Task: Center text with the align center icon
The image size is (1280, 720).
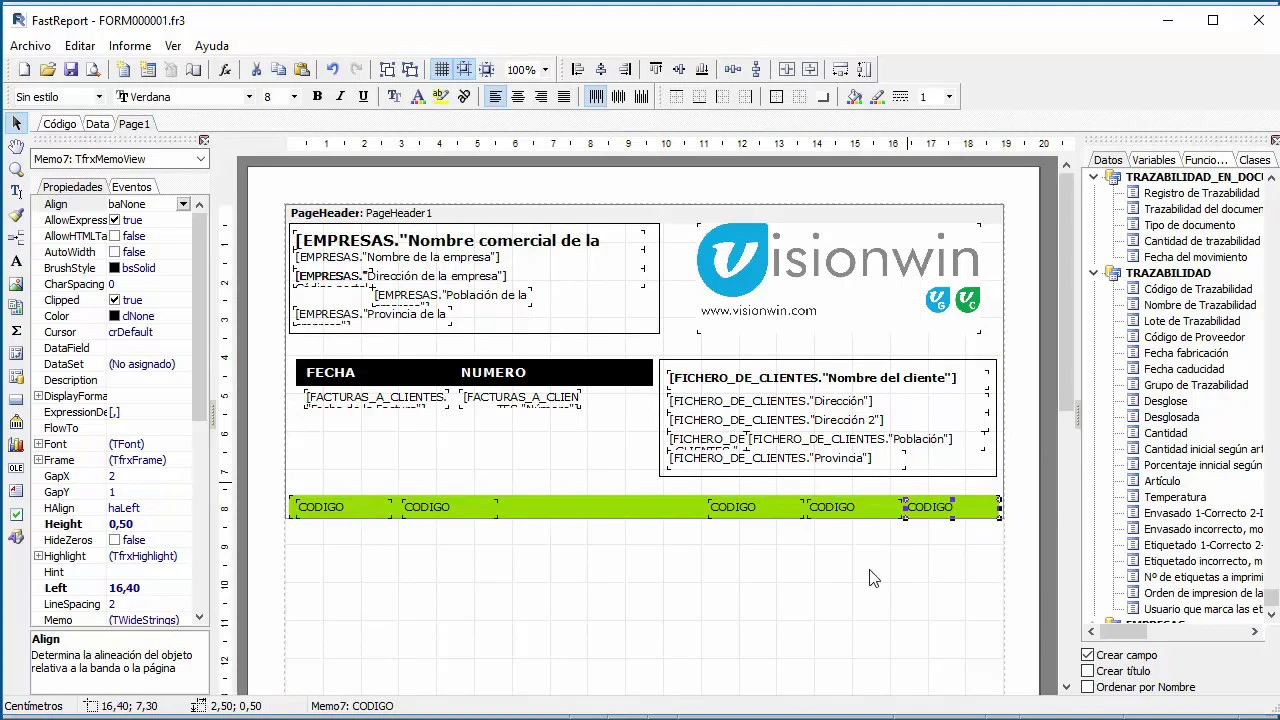Action: point(518,97)
